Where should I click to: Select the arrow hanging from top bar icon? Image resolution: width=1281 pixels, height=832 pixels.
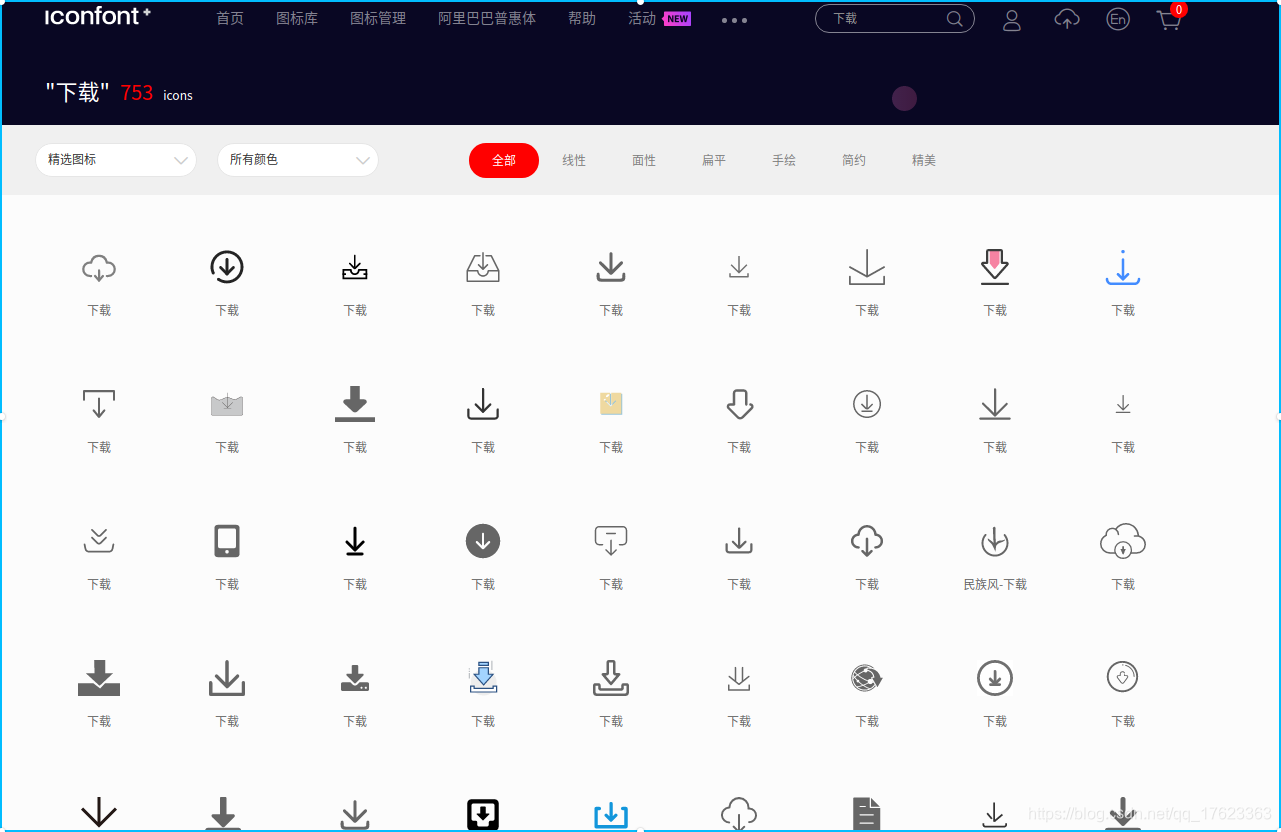click(x=99, y=404)
